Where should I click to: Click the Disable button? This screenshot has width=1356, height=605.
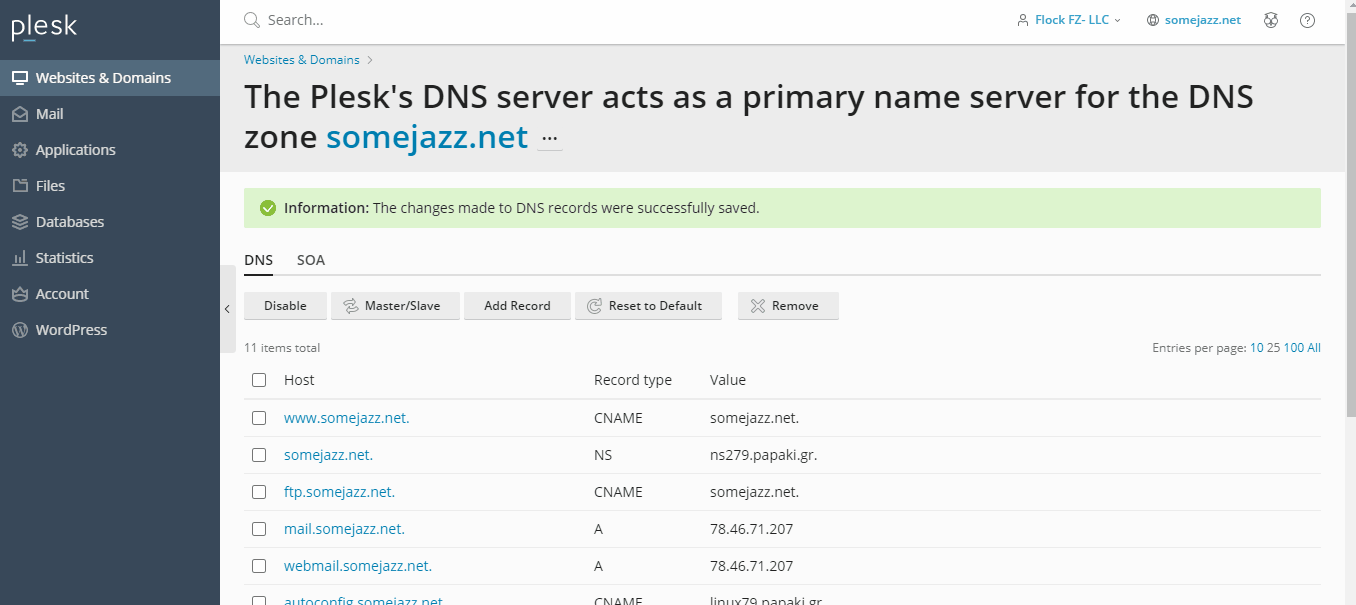[285, 306]
